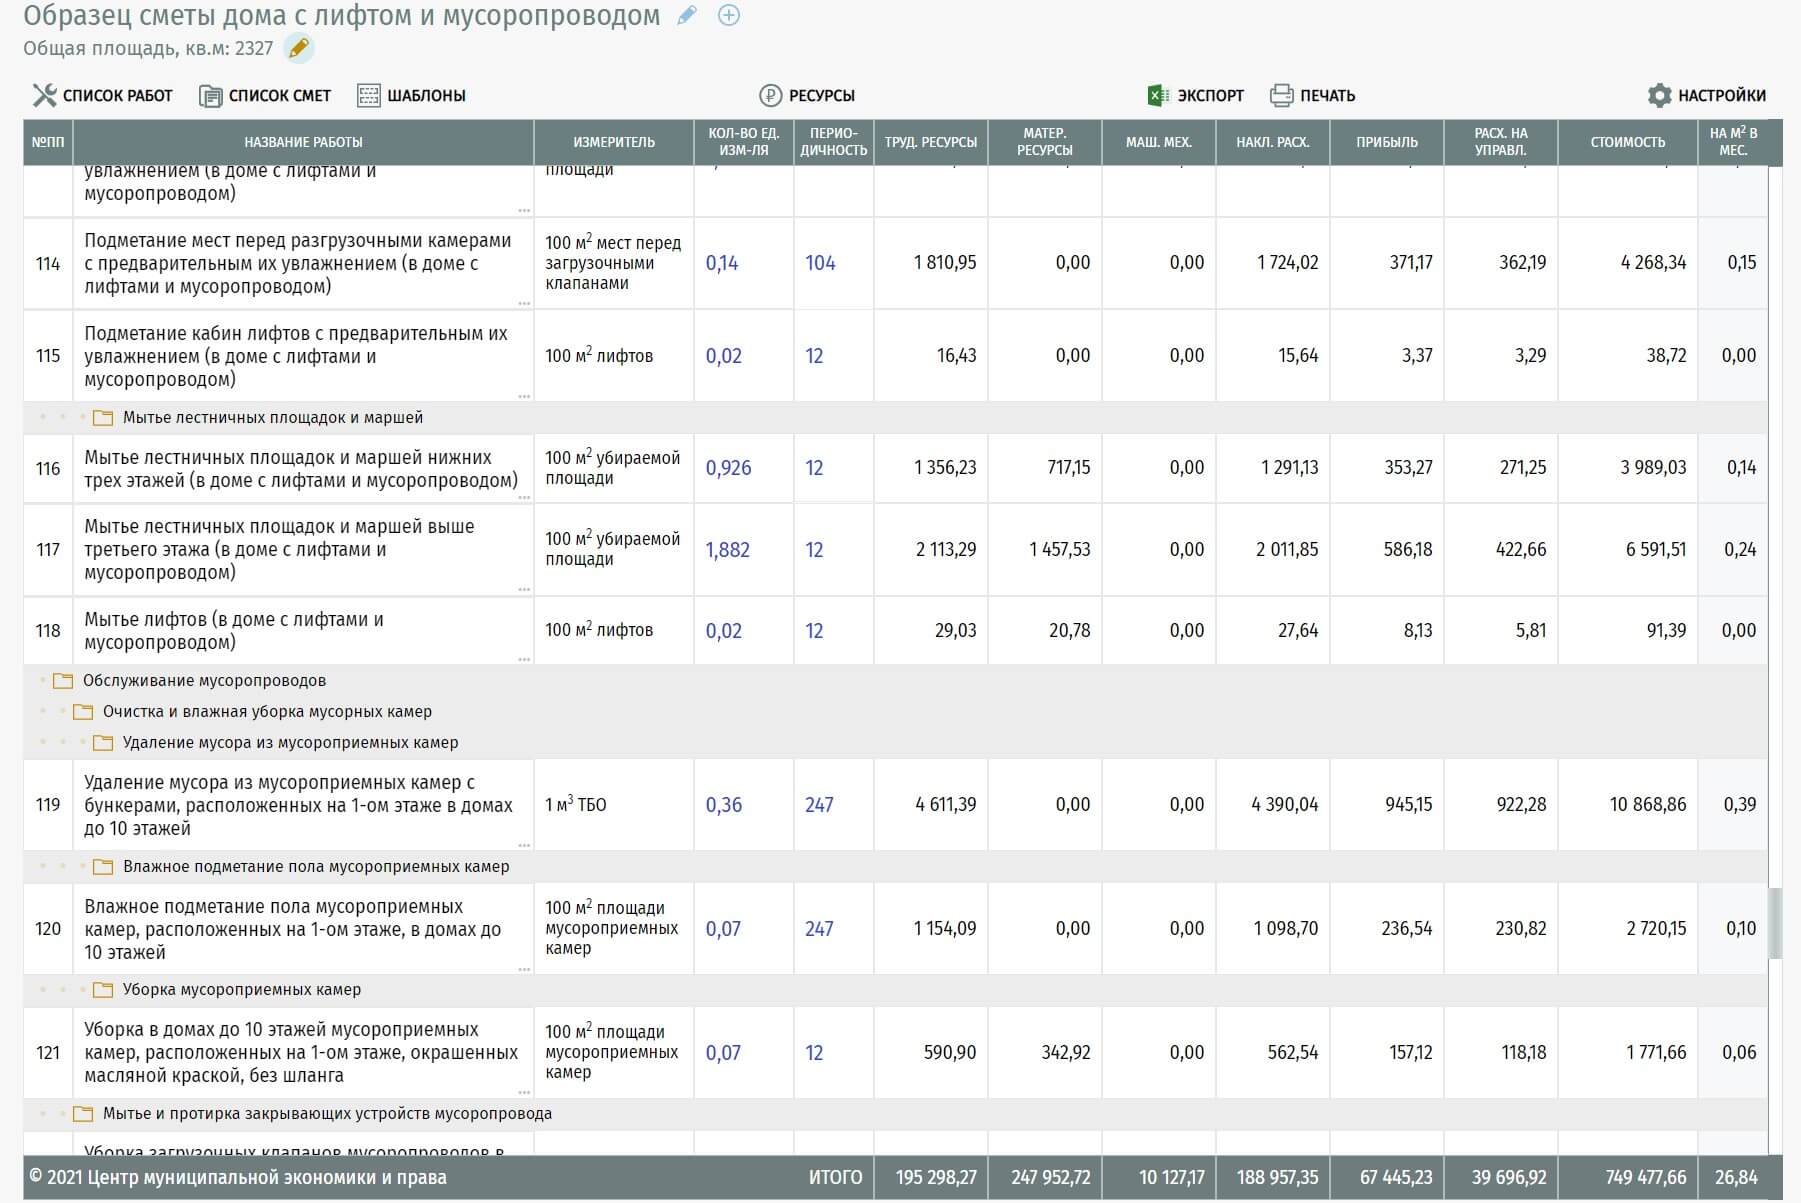
Task: Click column header Труд. ресурсы
Action: 930,142
